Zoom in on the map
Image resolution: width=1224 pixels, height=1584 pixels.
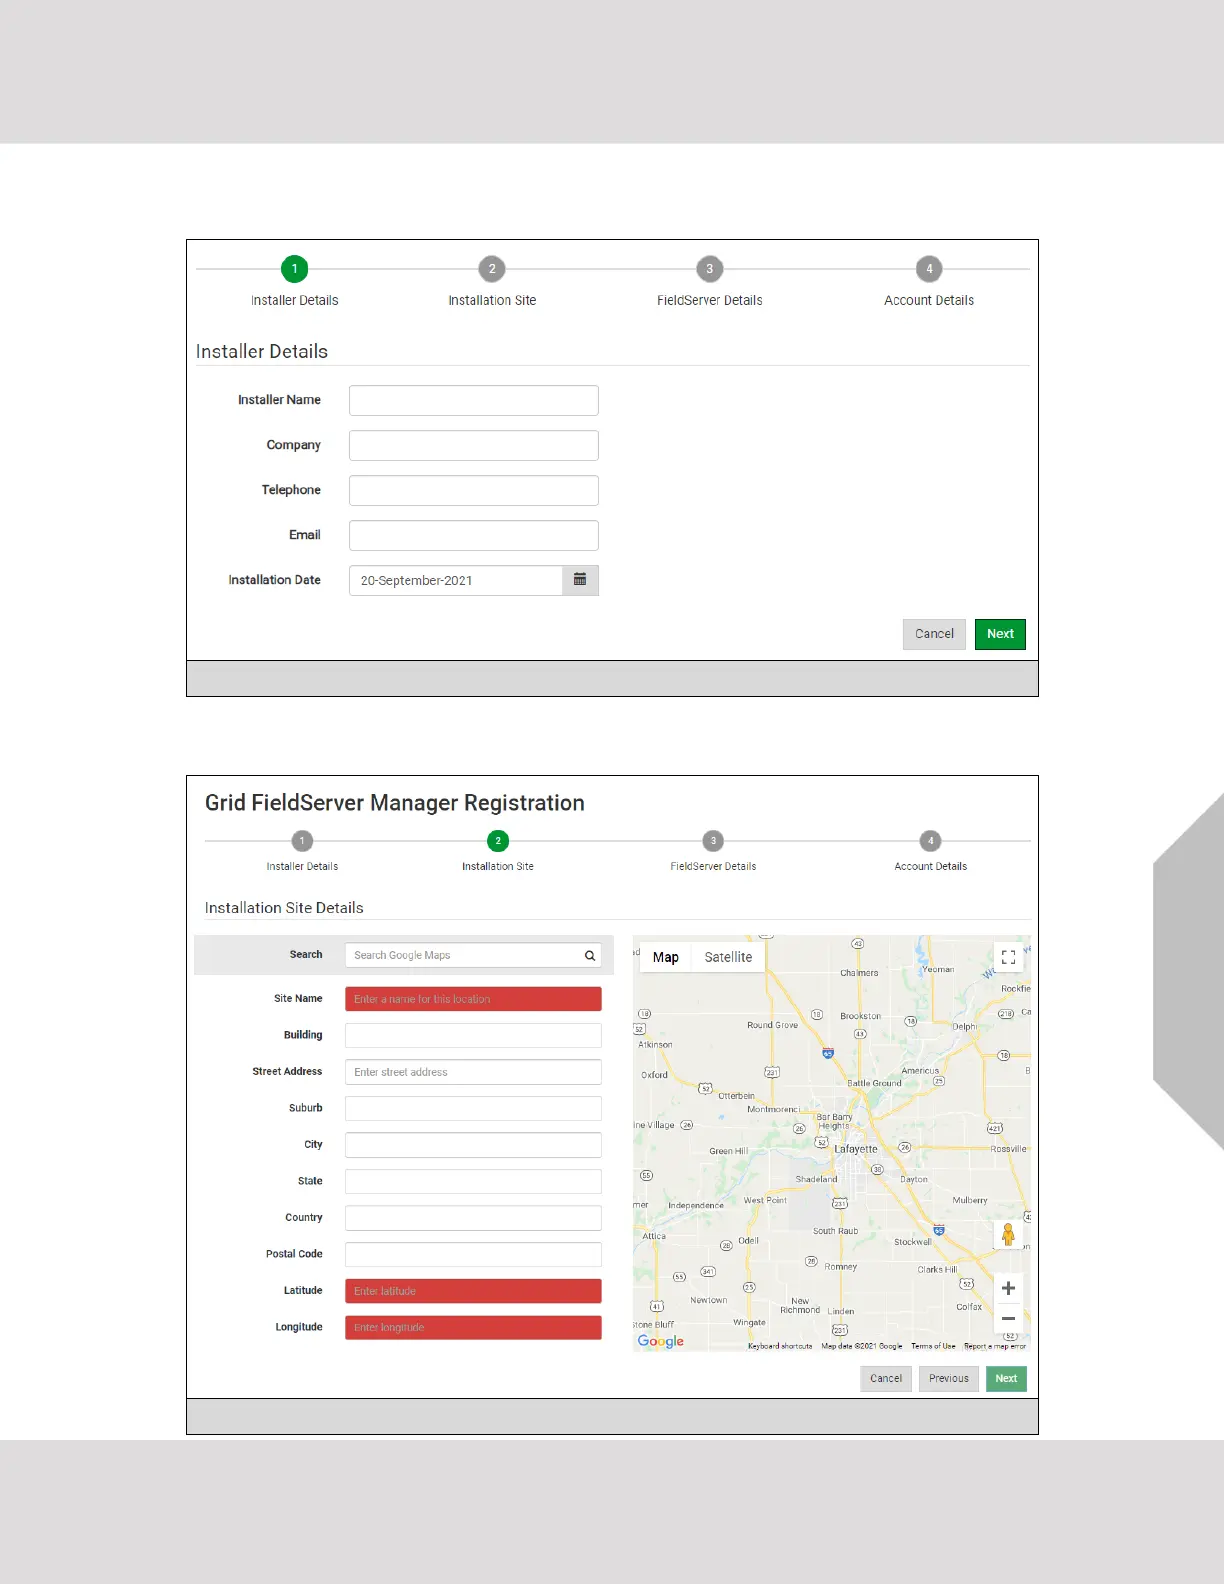pos(1008,1288)
